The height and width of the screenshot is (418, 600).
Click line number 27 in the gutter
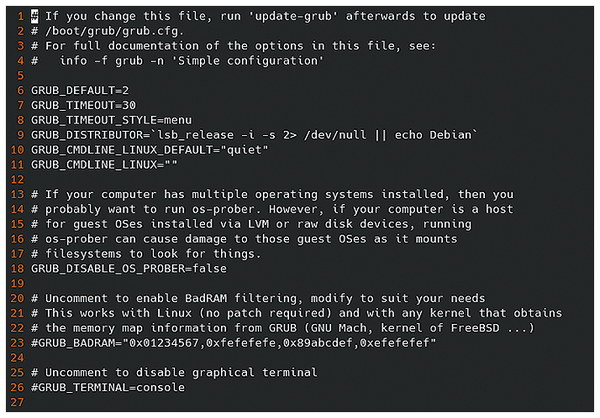click(15, 401)
